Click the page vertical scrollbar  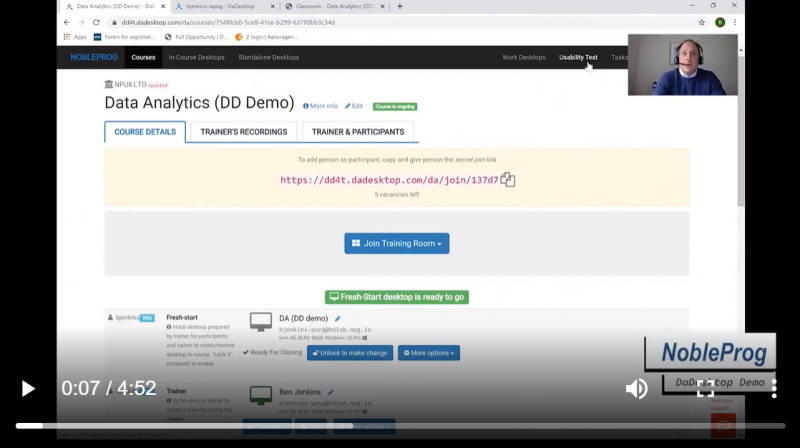pyautogui.click(x=741, y=133)
